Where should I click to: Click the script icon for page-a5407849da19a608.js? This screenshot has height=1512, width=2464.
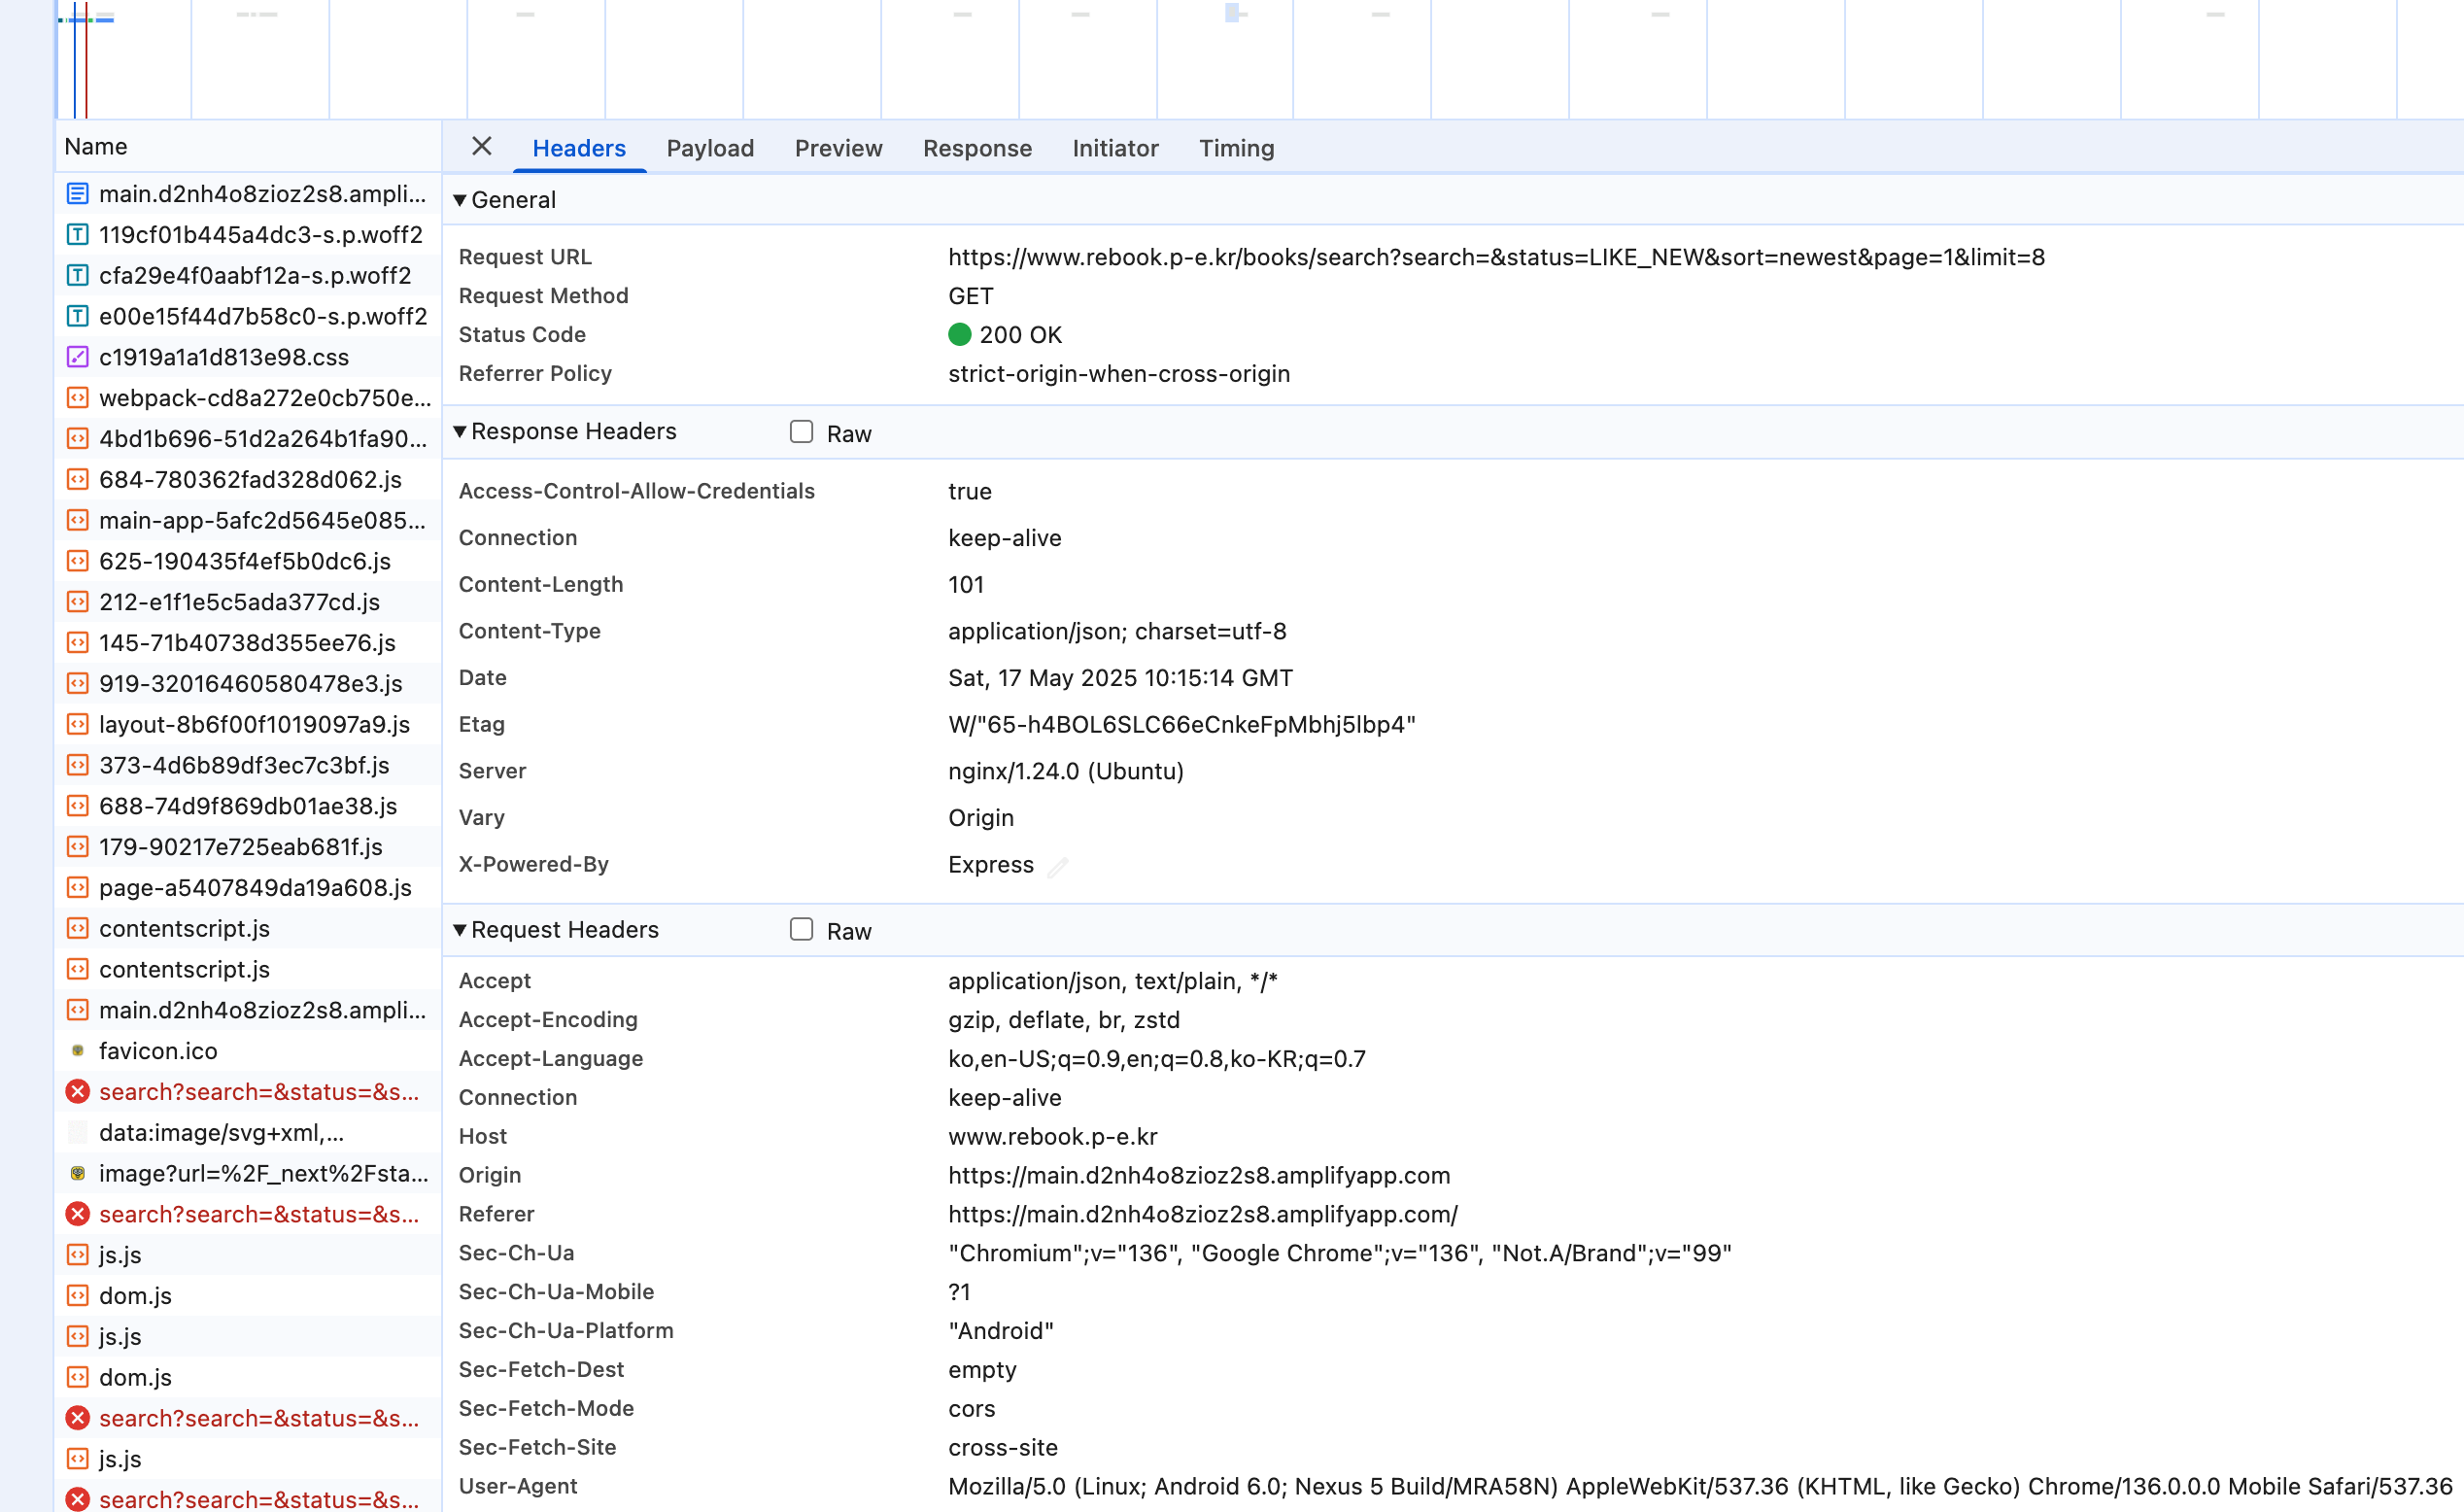point(77,887)
